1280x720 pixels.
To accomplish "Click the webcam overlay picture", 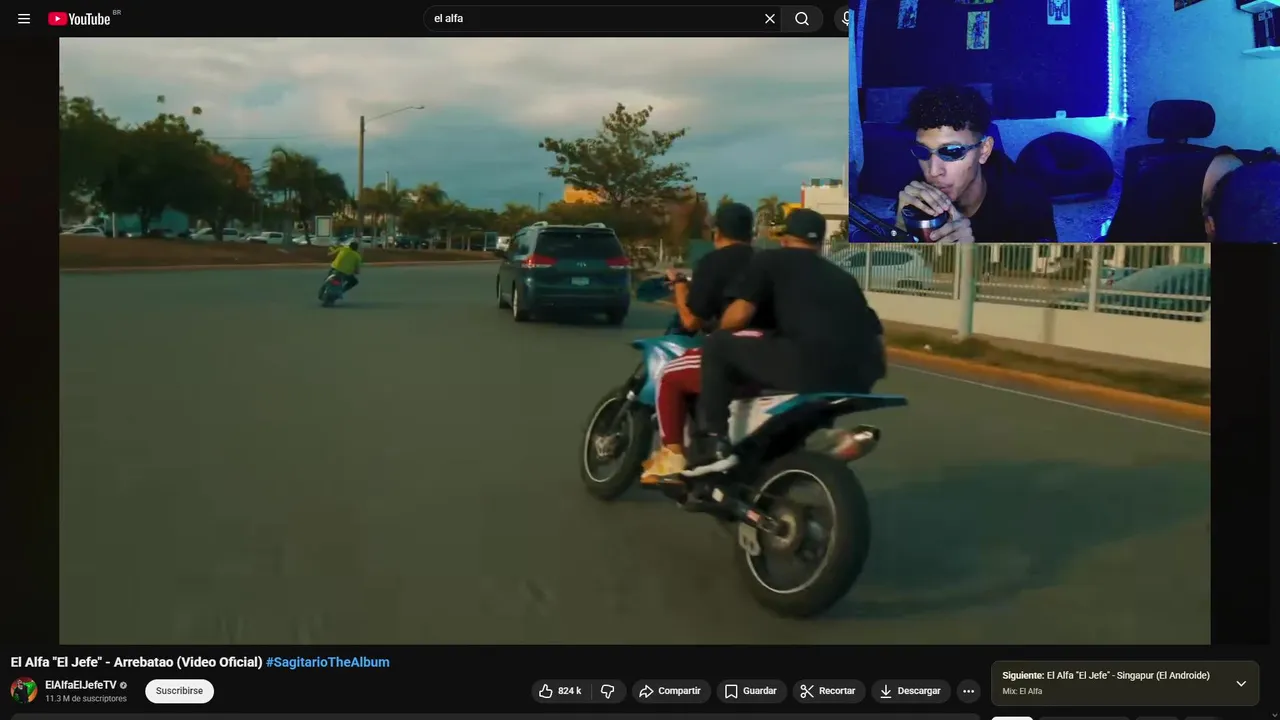I will pyautogui.click(x=1064, y=121).
